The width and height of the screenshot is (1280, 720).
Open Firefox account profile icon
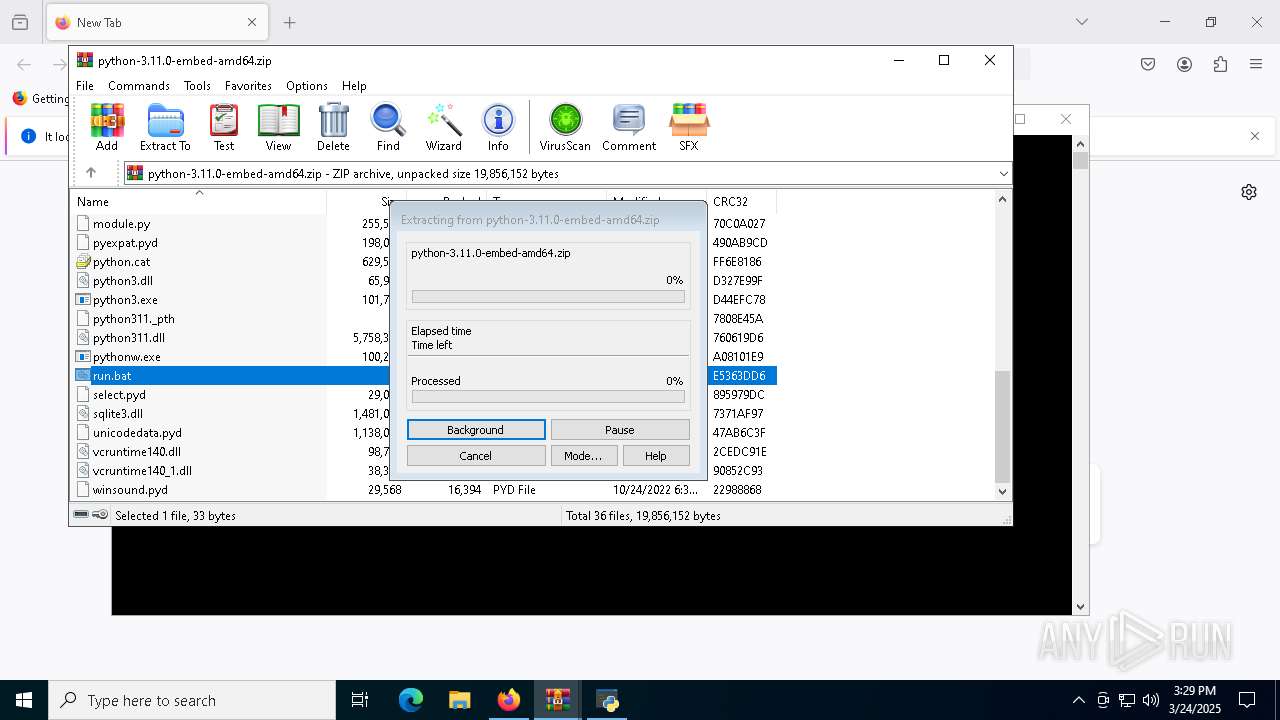tap(1184, 64)
